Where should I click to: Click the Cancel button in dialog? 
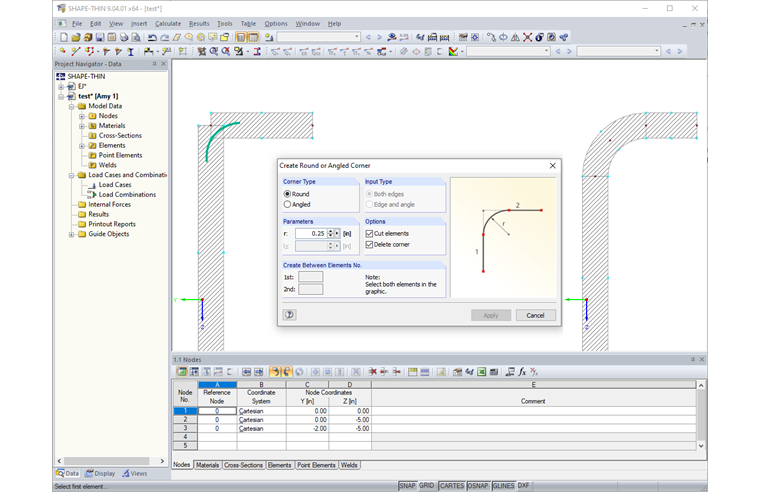pos(536,315)
